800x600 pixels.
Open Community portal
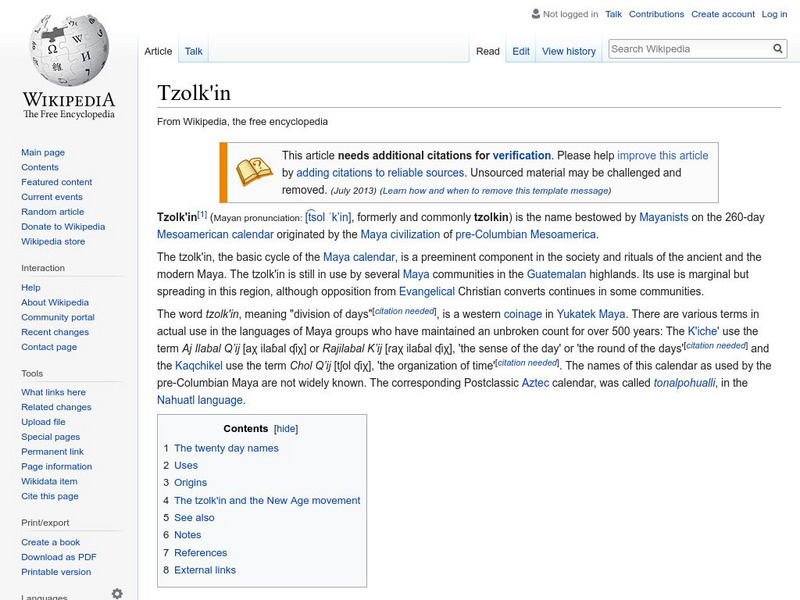click(58, 317)
